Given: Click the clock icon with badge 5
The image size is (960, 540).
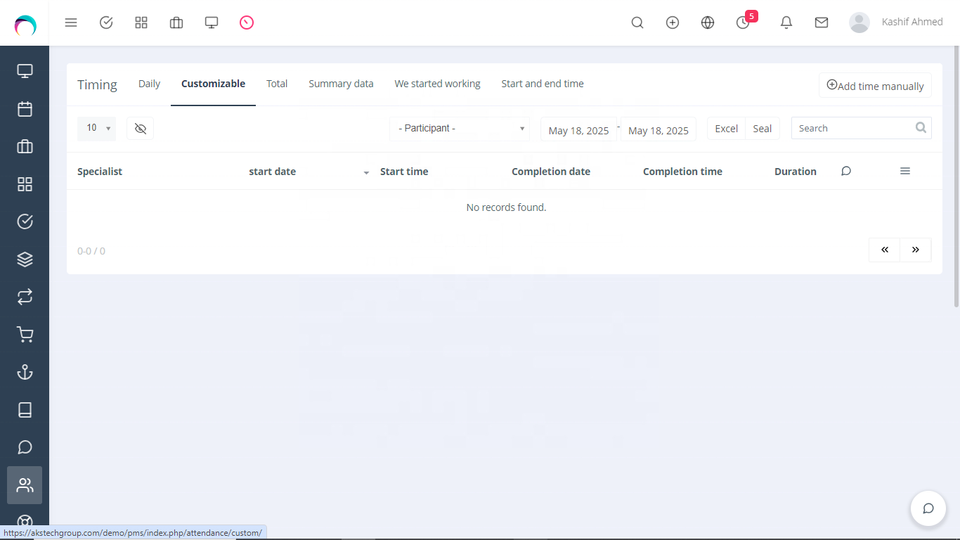Looking at the screenshot, I should [743, 22].
